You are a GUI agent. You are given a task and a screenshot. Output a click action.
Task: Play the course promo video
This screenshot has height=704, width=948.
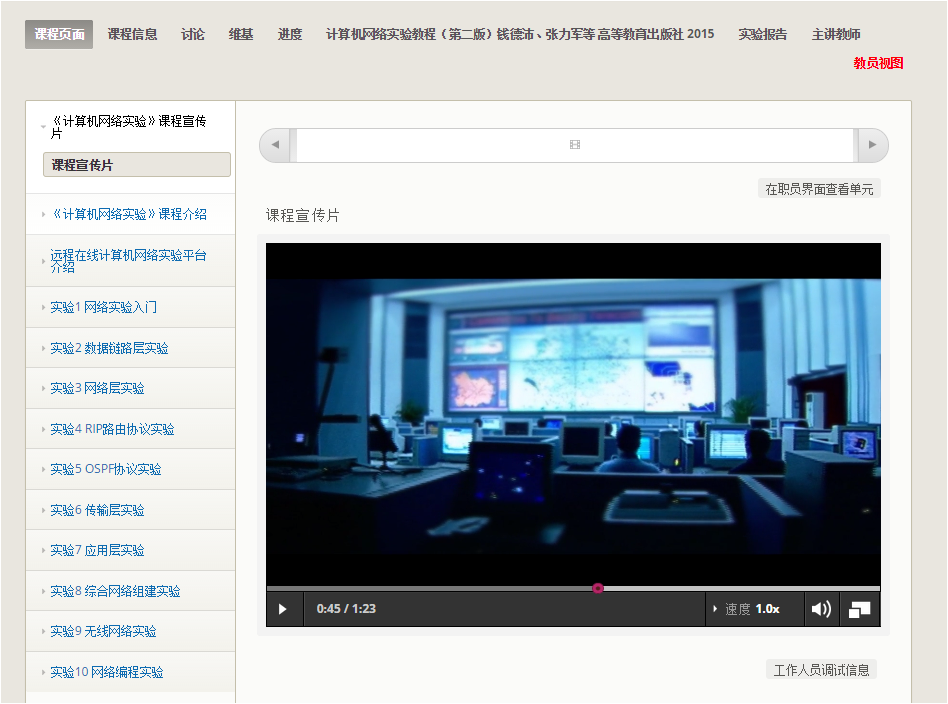click(283, 609)
